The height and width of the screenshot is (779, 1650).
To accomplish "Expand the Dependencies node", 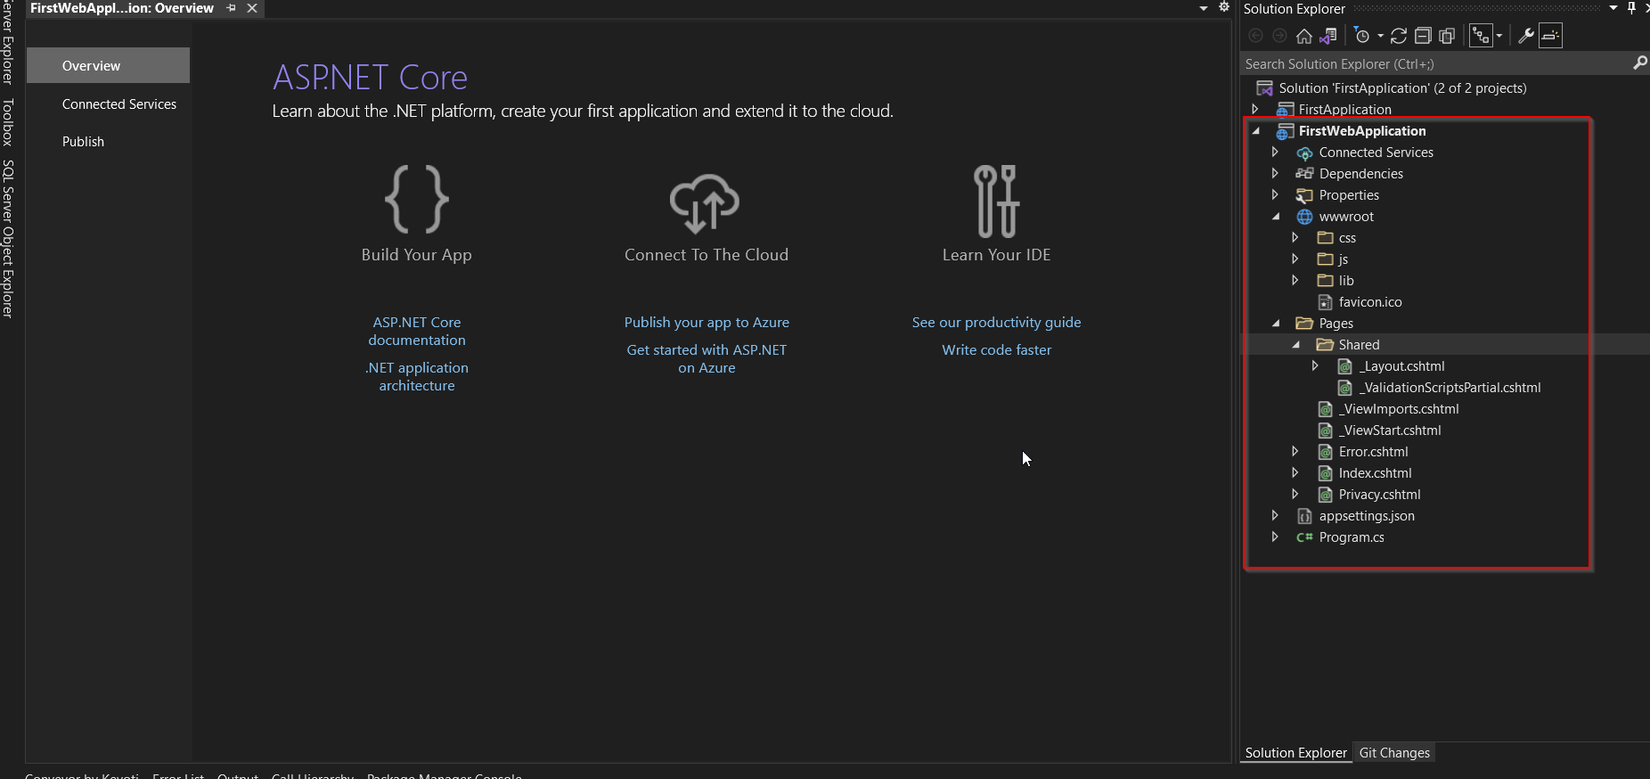I will click(x=1275, y=173).
